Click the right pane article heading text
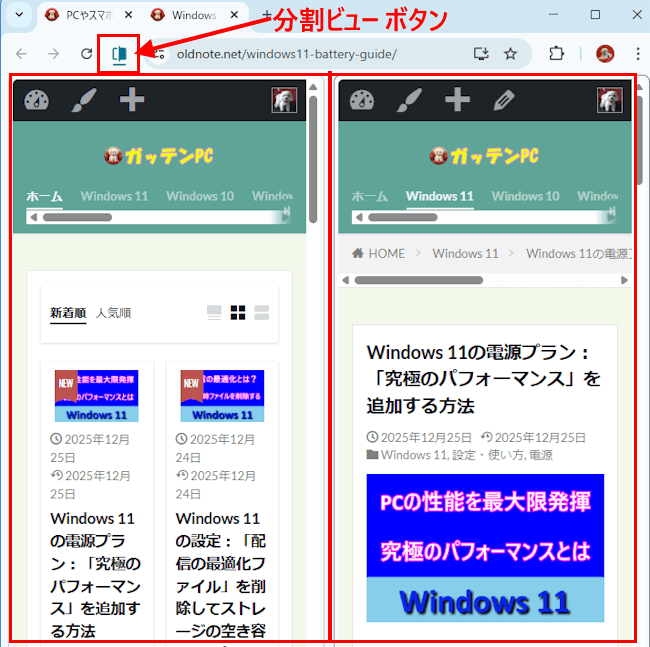 pyautogui.click(x=484, y=379)
